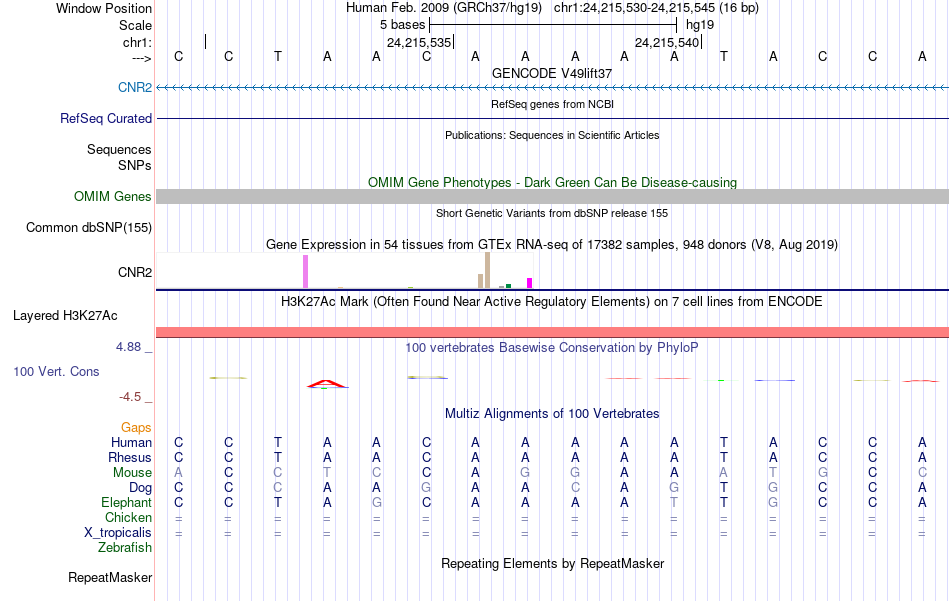Click the red H3K27Ac signal bar

[x=553, y=332]
